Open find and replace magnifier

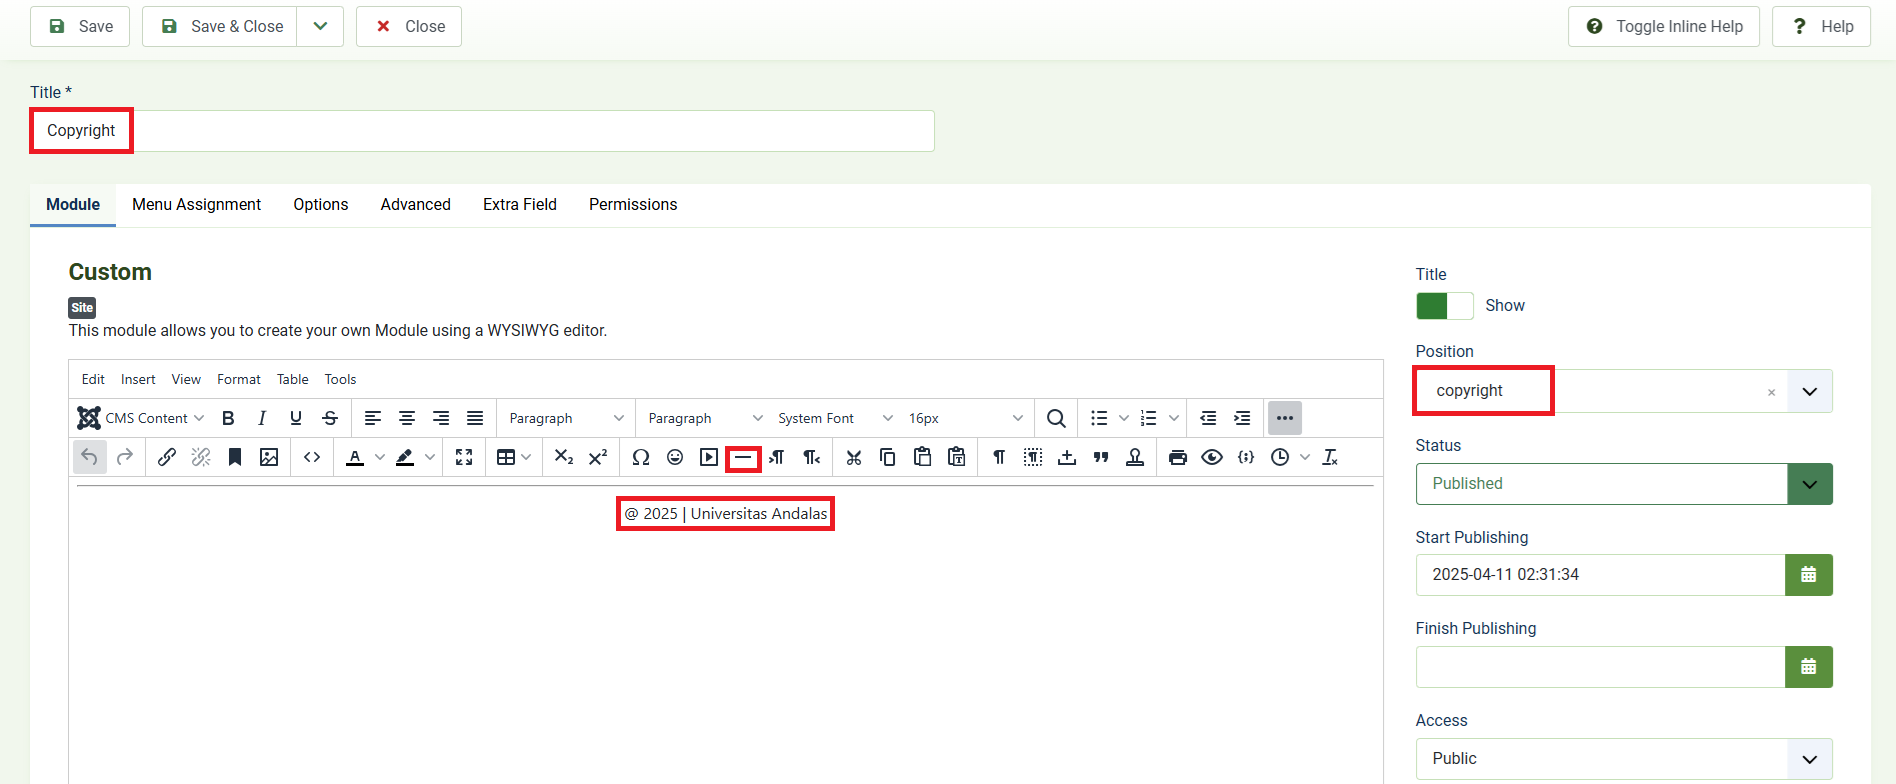pyautogui.click(x=1056, y=418)
